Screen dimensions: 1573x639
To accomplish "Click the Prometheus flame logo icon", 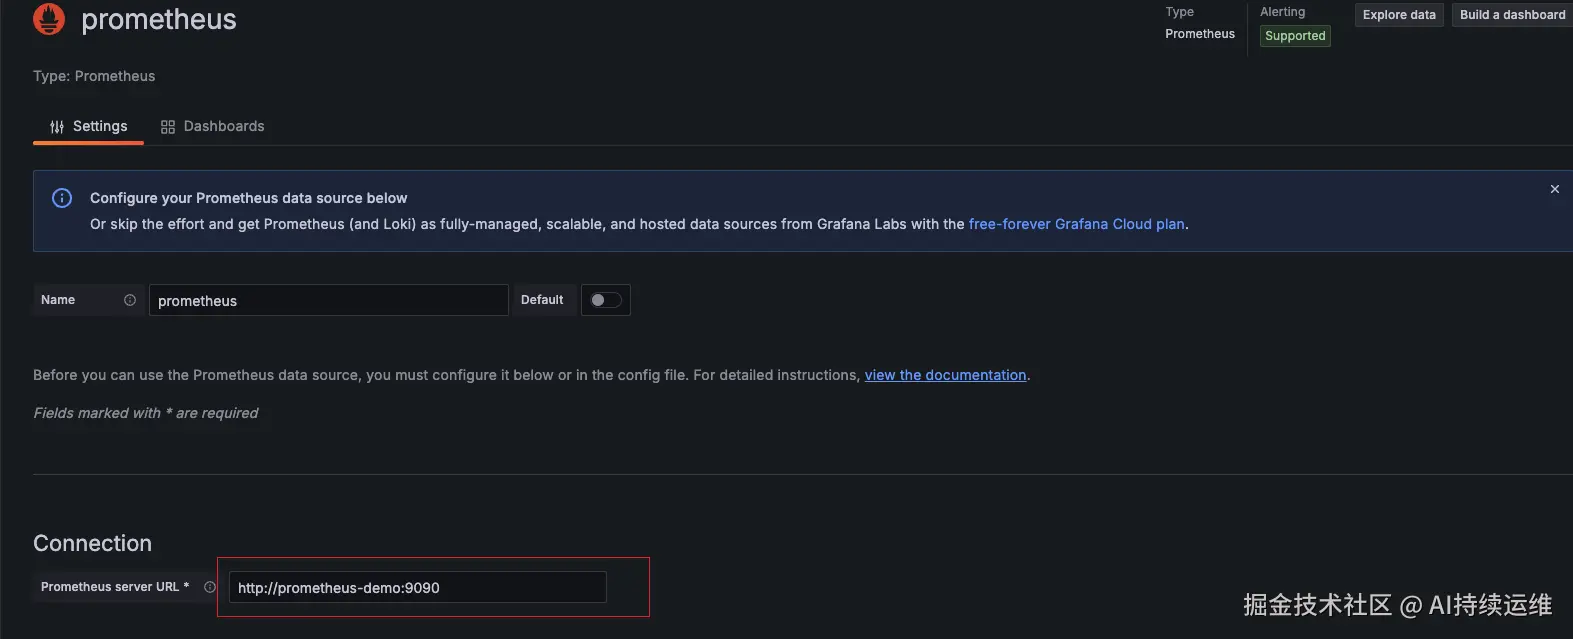I will [x=49, y=19].
